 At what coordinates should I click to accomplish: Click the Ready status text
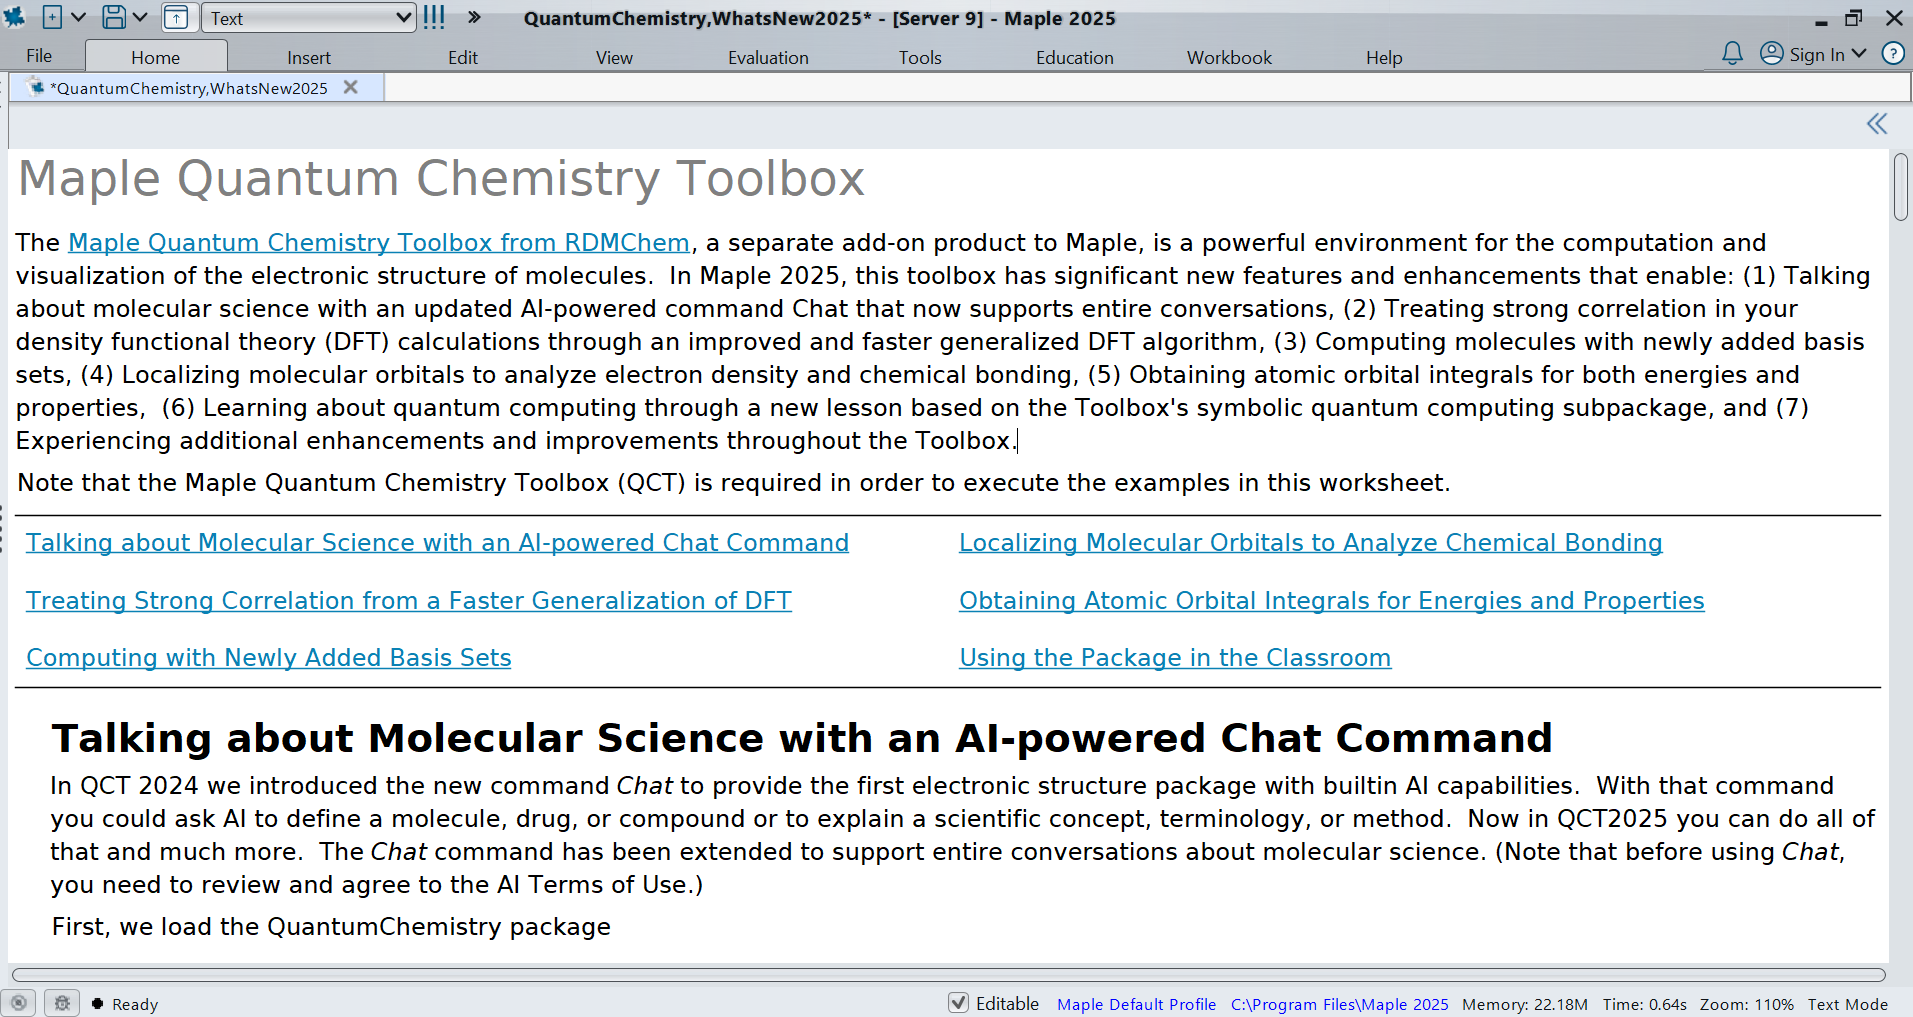[135, 1004]
